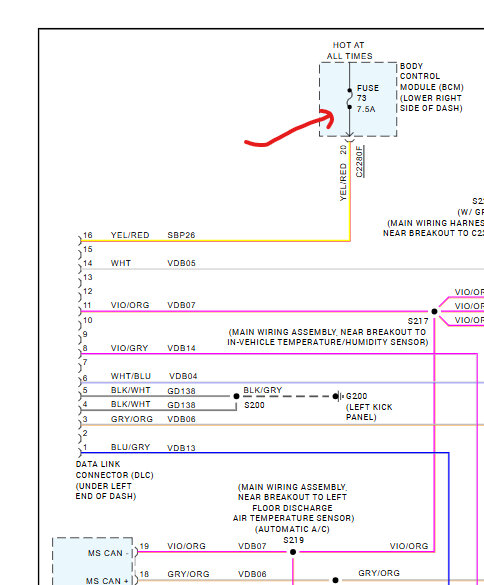
Task: Click VIO/ORG label right of S219
Action: (409, 546)
